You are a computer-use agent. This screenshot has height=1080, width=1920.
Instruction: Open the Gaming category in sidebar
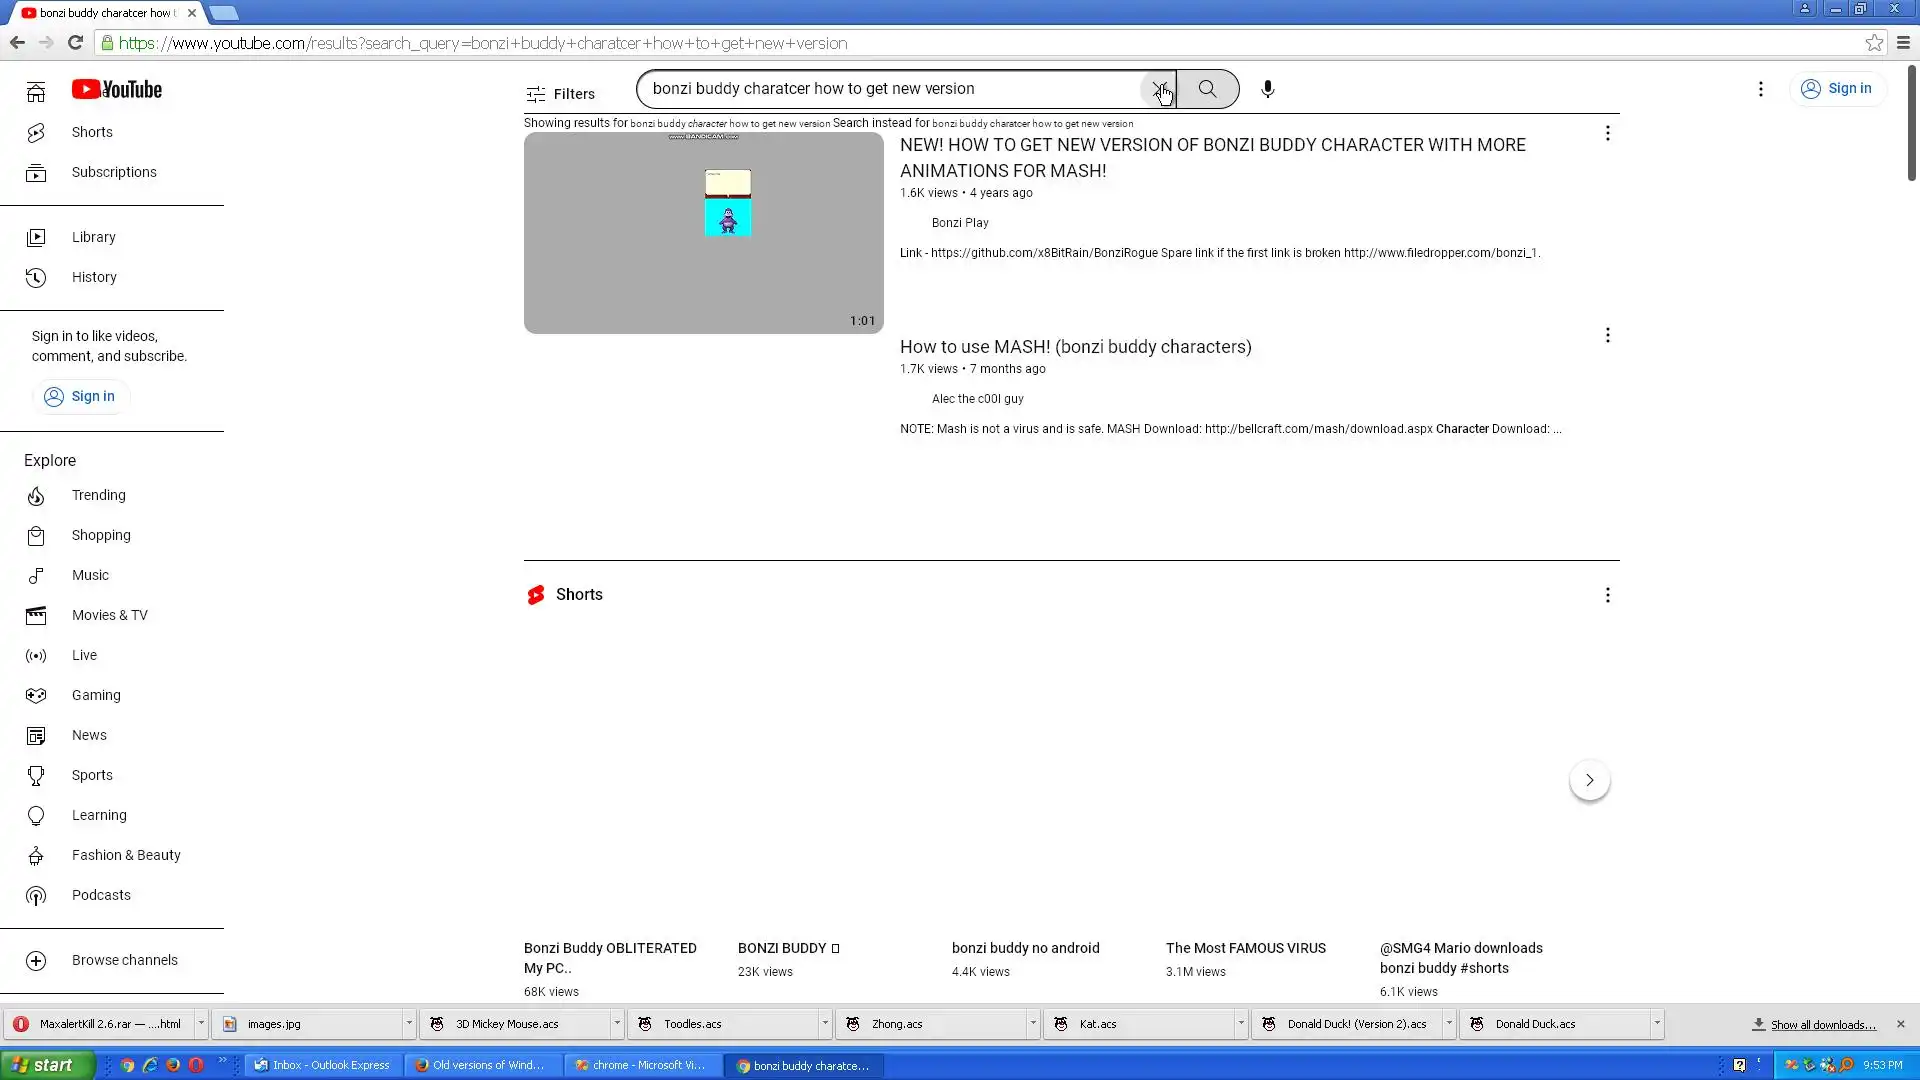(96, 695)
